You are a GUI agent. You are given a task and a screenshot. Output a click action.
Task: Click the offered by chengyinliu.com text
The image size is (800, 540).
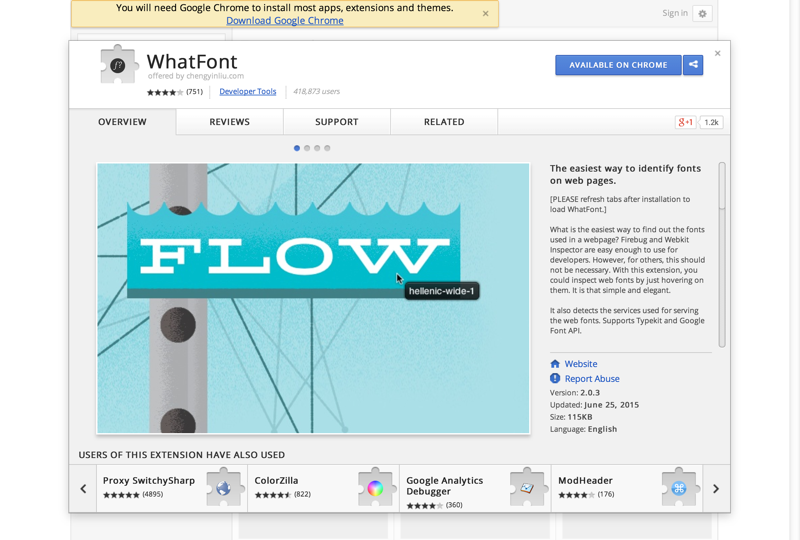click(196, 76)
